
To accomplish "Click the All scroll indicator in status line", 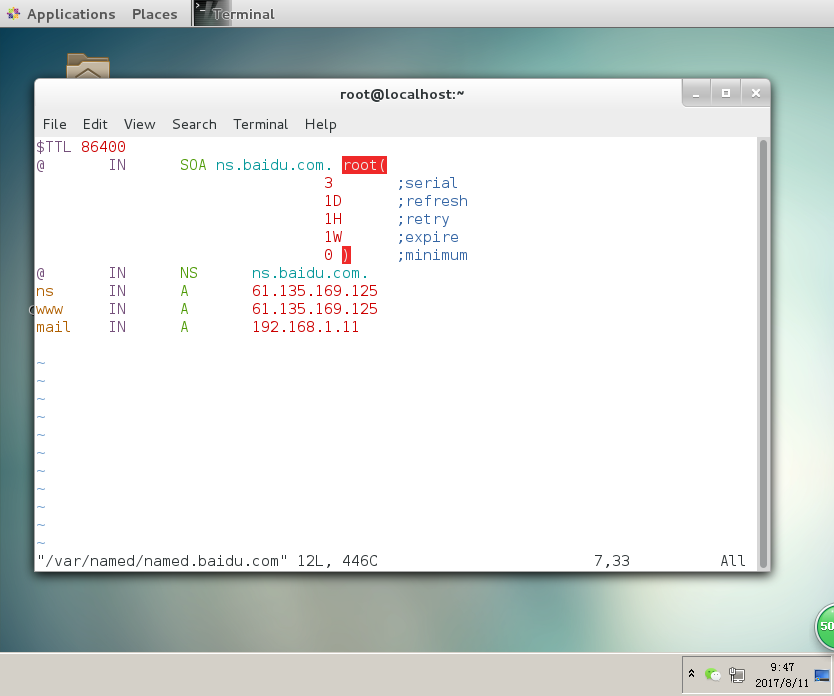I will point(733,561).
